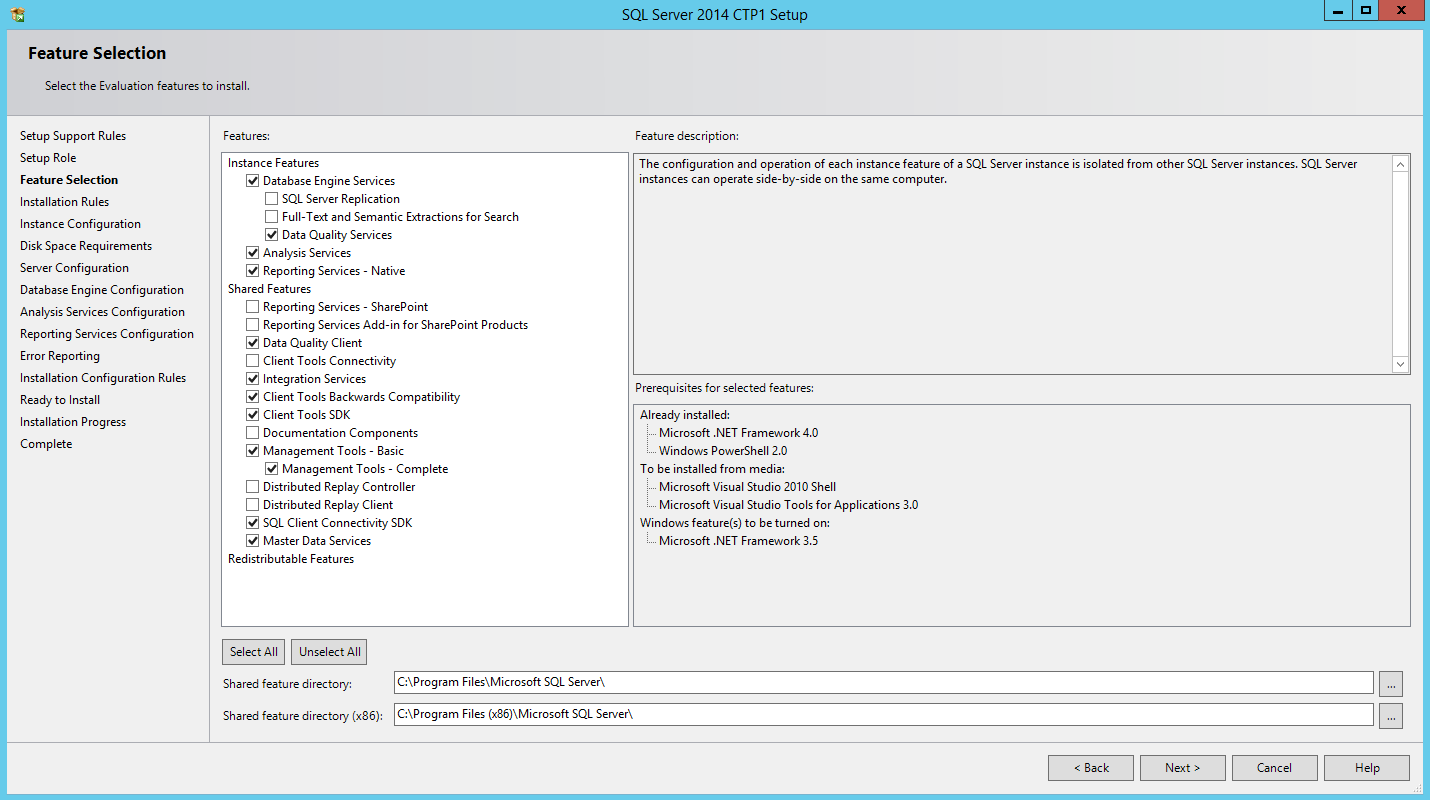Uncheck SQL Client Connectivity SDK
The image size is (1430, 800).
pyautogui.click(x=252, y=523)
